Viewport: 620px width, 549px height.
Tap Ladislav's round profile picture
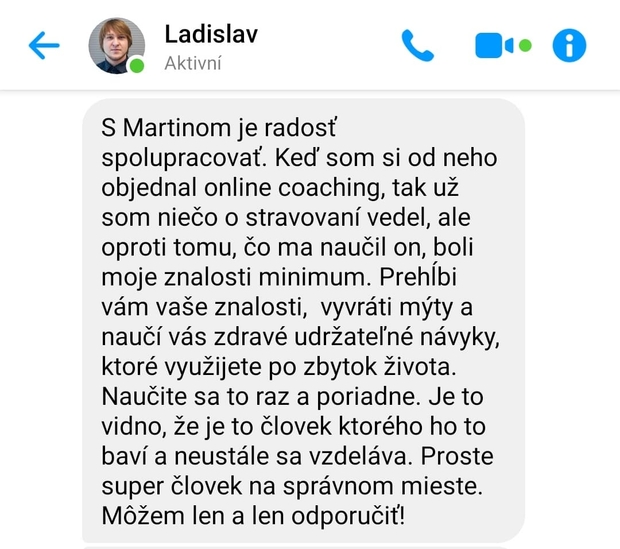point(117,45)
